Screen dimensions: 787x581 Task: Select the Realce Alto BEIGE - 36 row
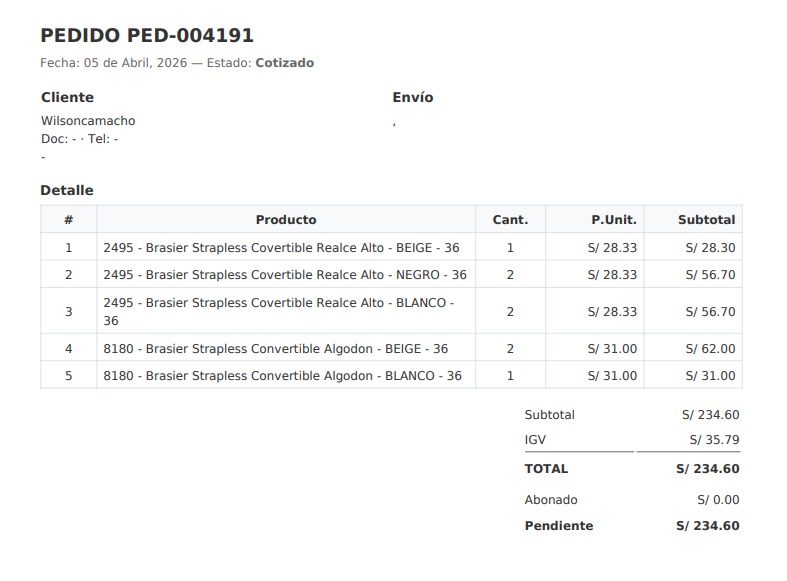pyautogui.click(x=281, y=248)
